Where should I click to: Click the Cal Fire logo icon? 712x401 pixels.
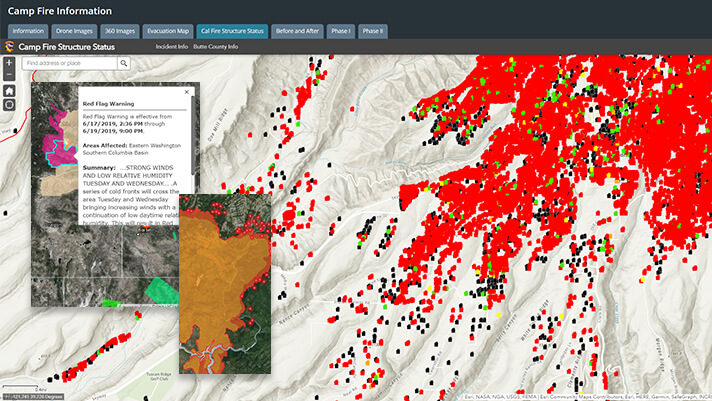point(9,46)
